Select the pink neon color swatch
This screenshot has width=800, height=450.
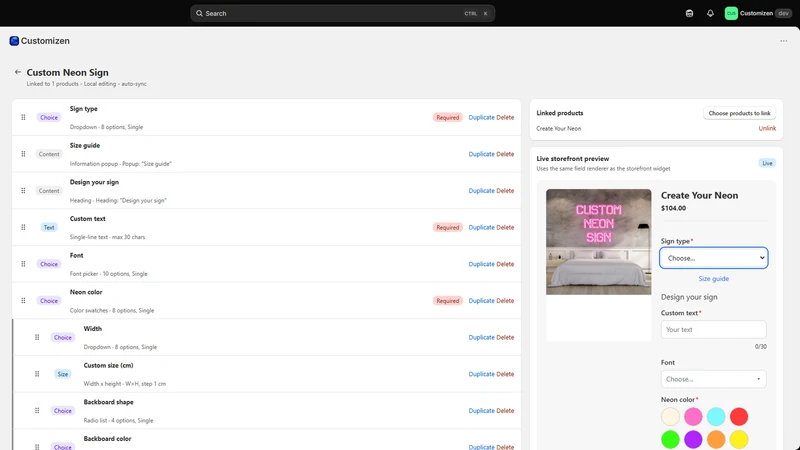693,417
